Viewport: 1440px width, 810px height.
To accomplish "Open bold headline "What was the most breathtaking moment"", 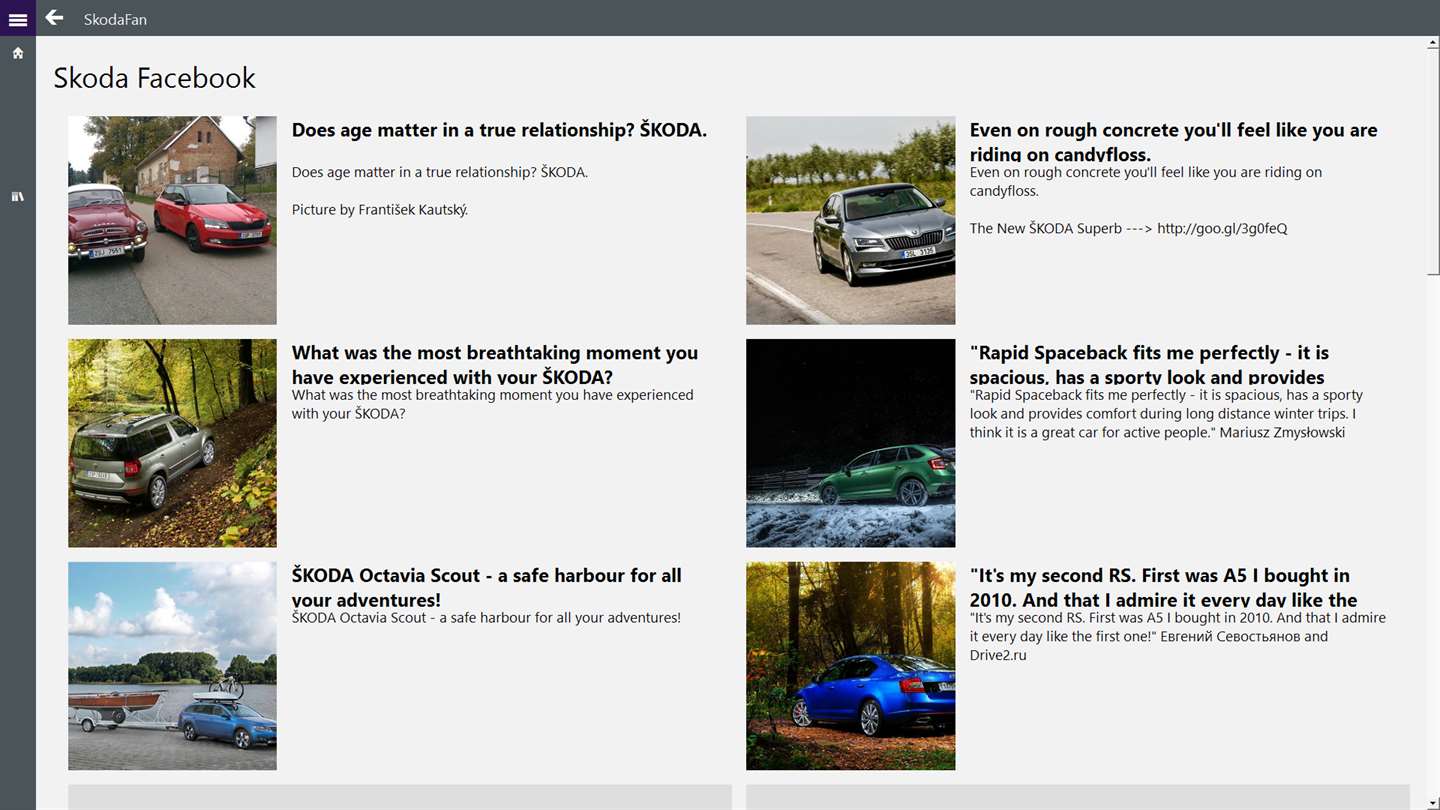I will click(x=495, y=364).
